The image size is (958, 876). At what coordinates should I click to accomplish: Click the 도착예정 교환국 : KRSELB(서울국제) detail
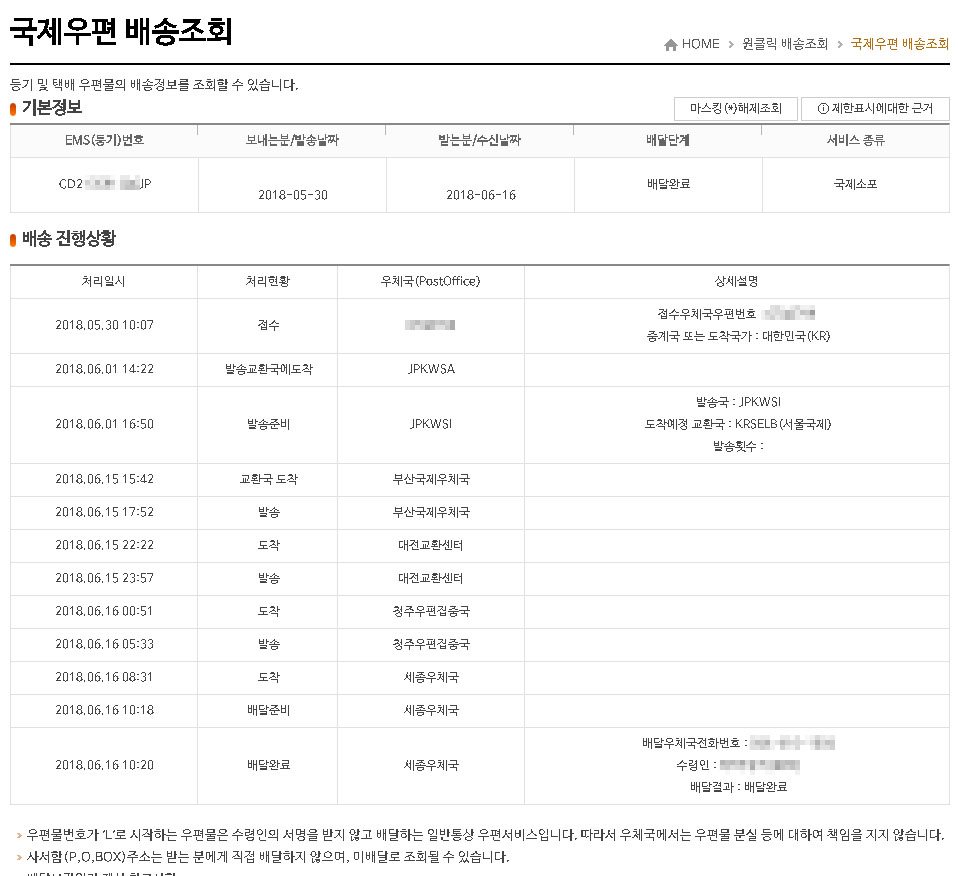pyautogui.click(x=738, y=425)
